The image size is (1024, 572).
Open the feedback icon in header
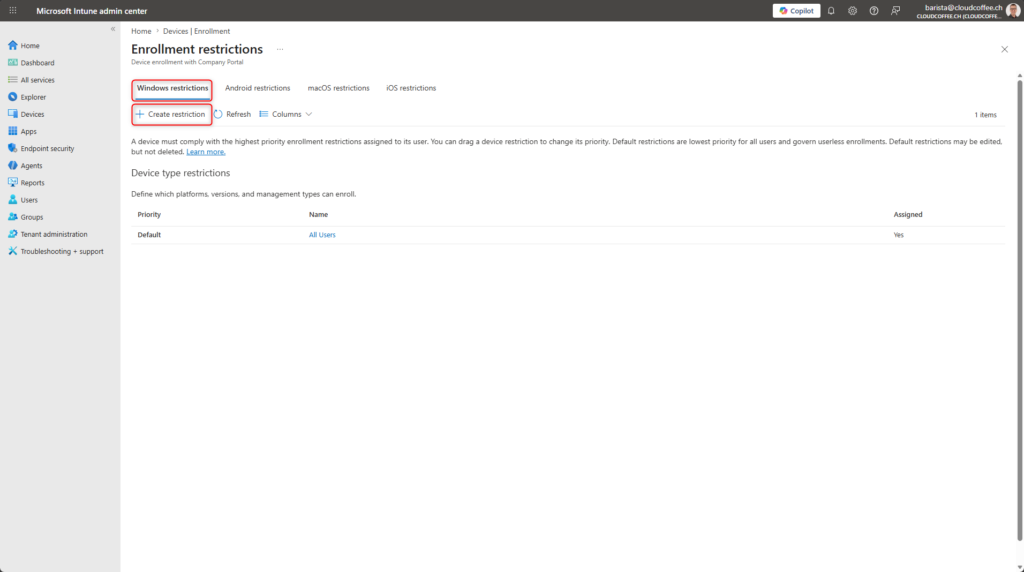895,10
